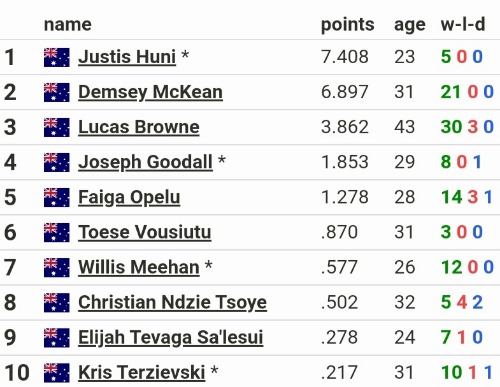Click the flag beside Joseph Goodall
The height and width of the screenshot is (387, 500).
57,162
